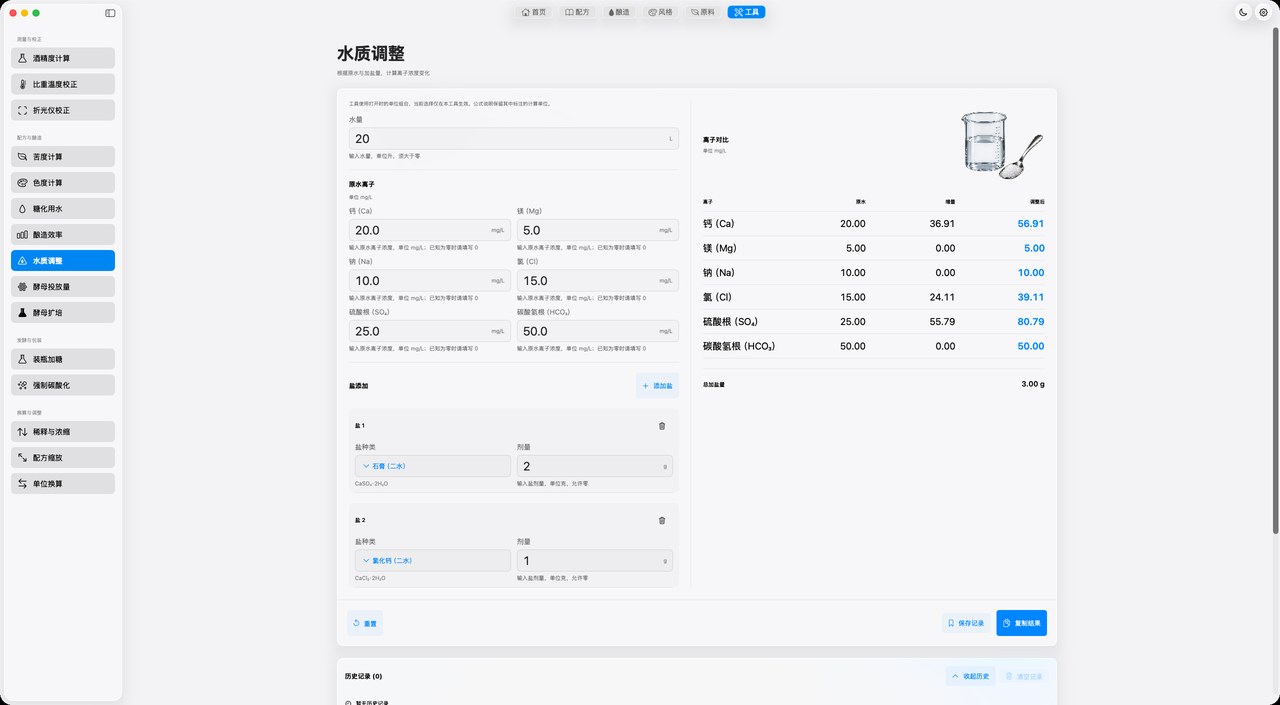1280x705 pixels.
Task: Open 单位换算 conversion tool
Action: (x=63, y=484)
